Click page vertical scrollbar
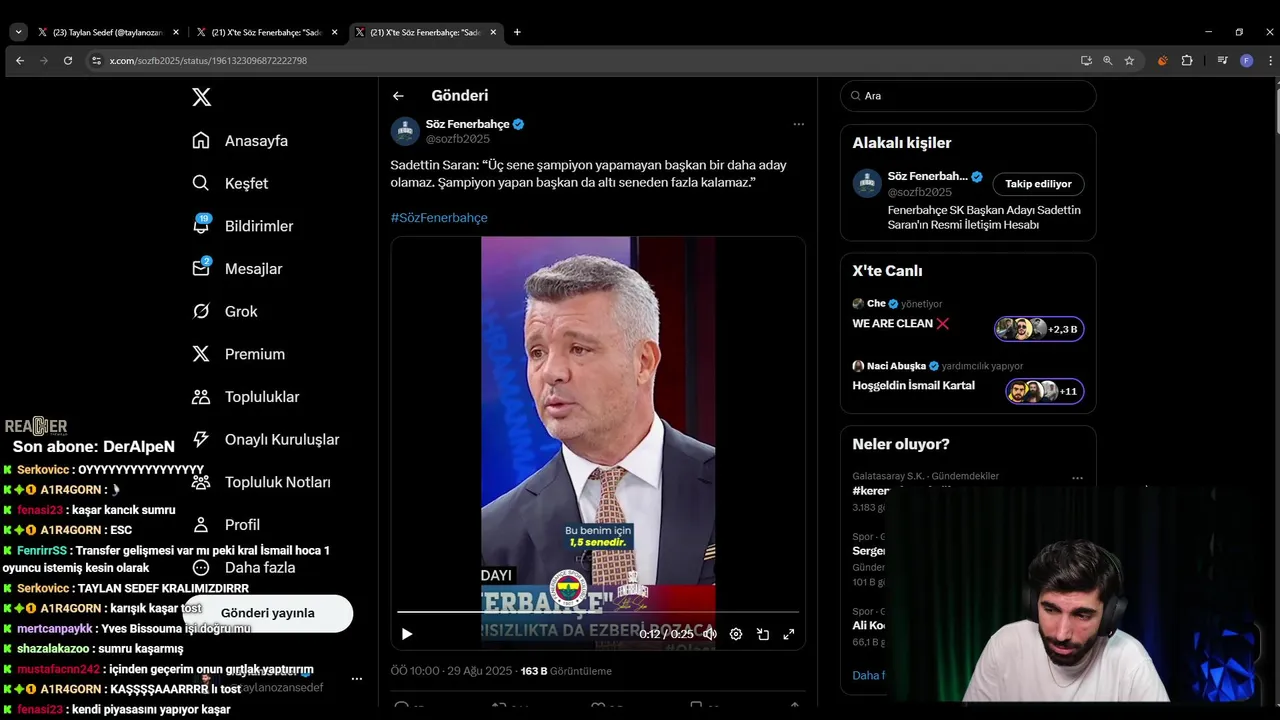 pyautogui.click(x=1277, y=110)
